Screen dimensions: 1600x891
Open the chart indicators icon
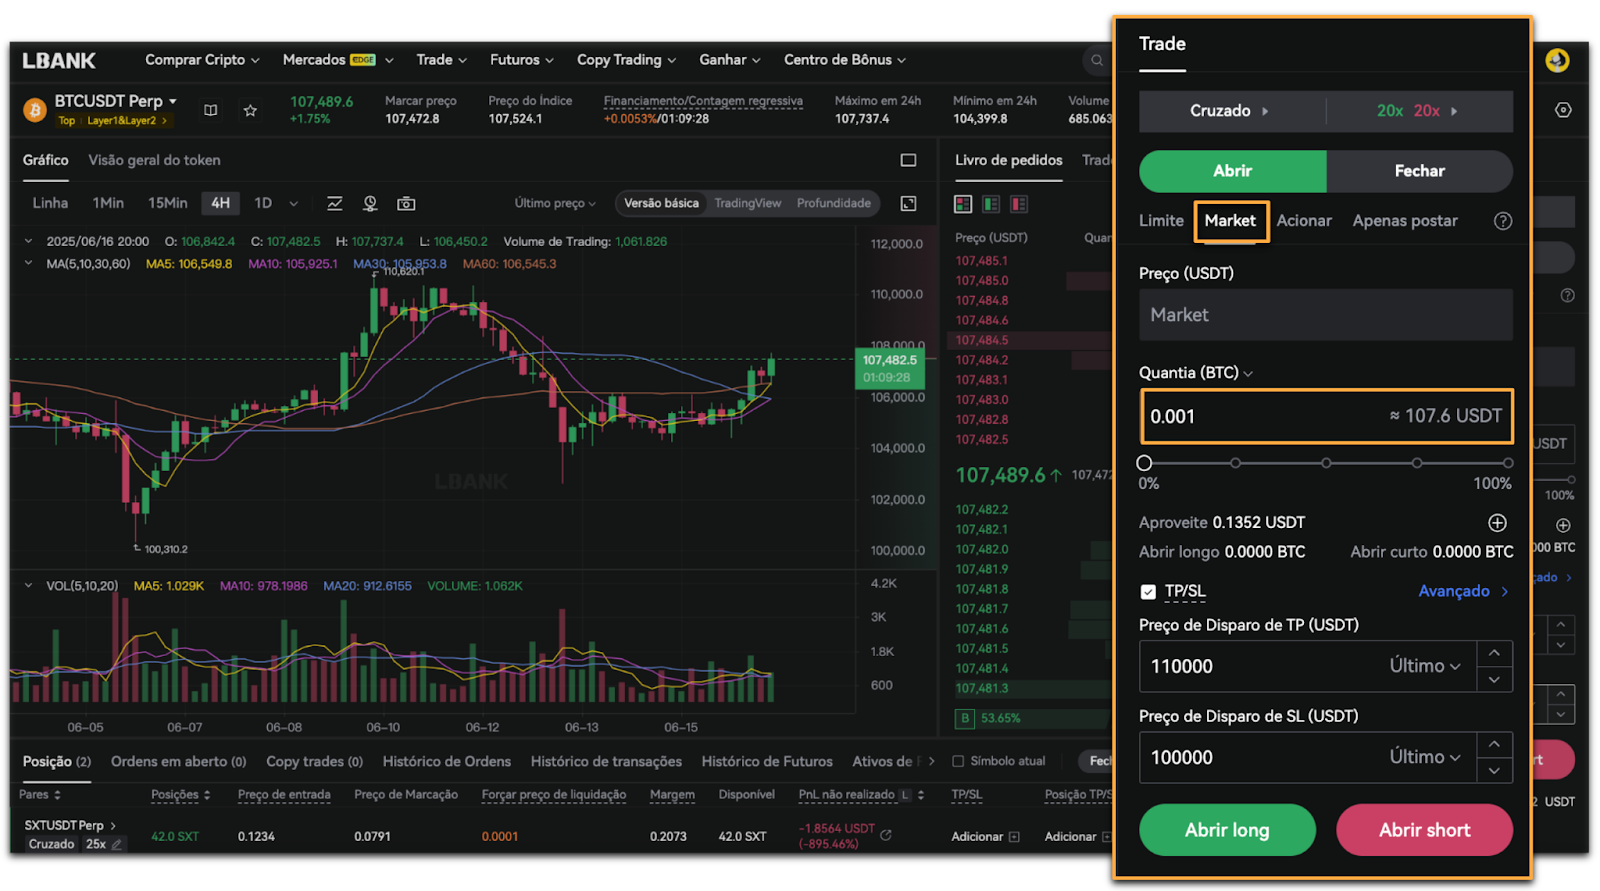[335, 203]
